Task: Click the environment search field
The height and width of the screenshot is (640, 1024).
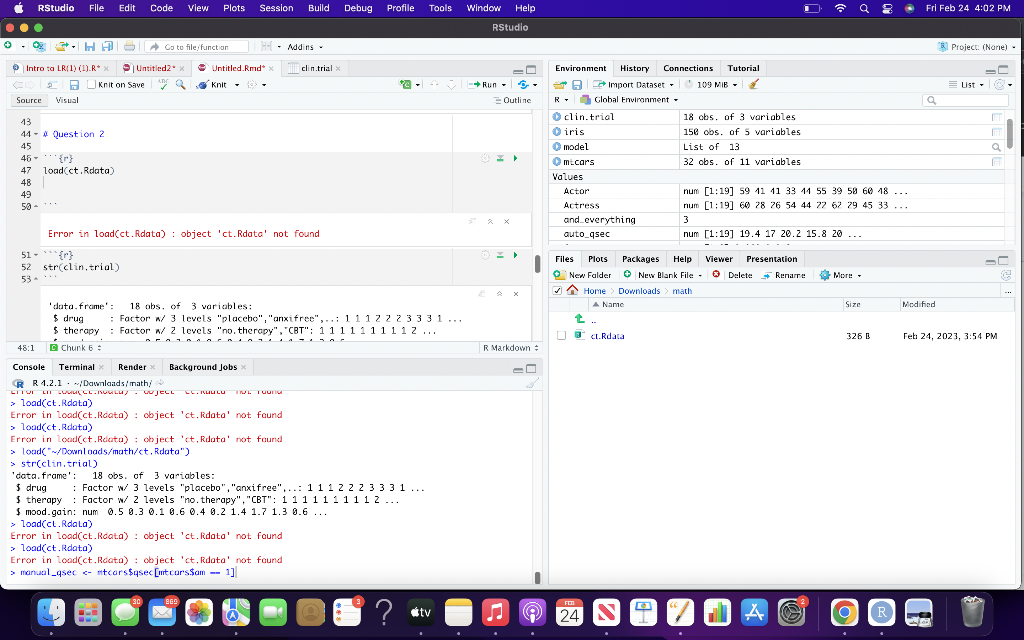Action: (x=965, y=100)
